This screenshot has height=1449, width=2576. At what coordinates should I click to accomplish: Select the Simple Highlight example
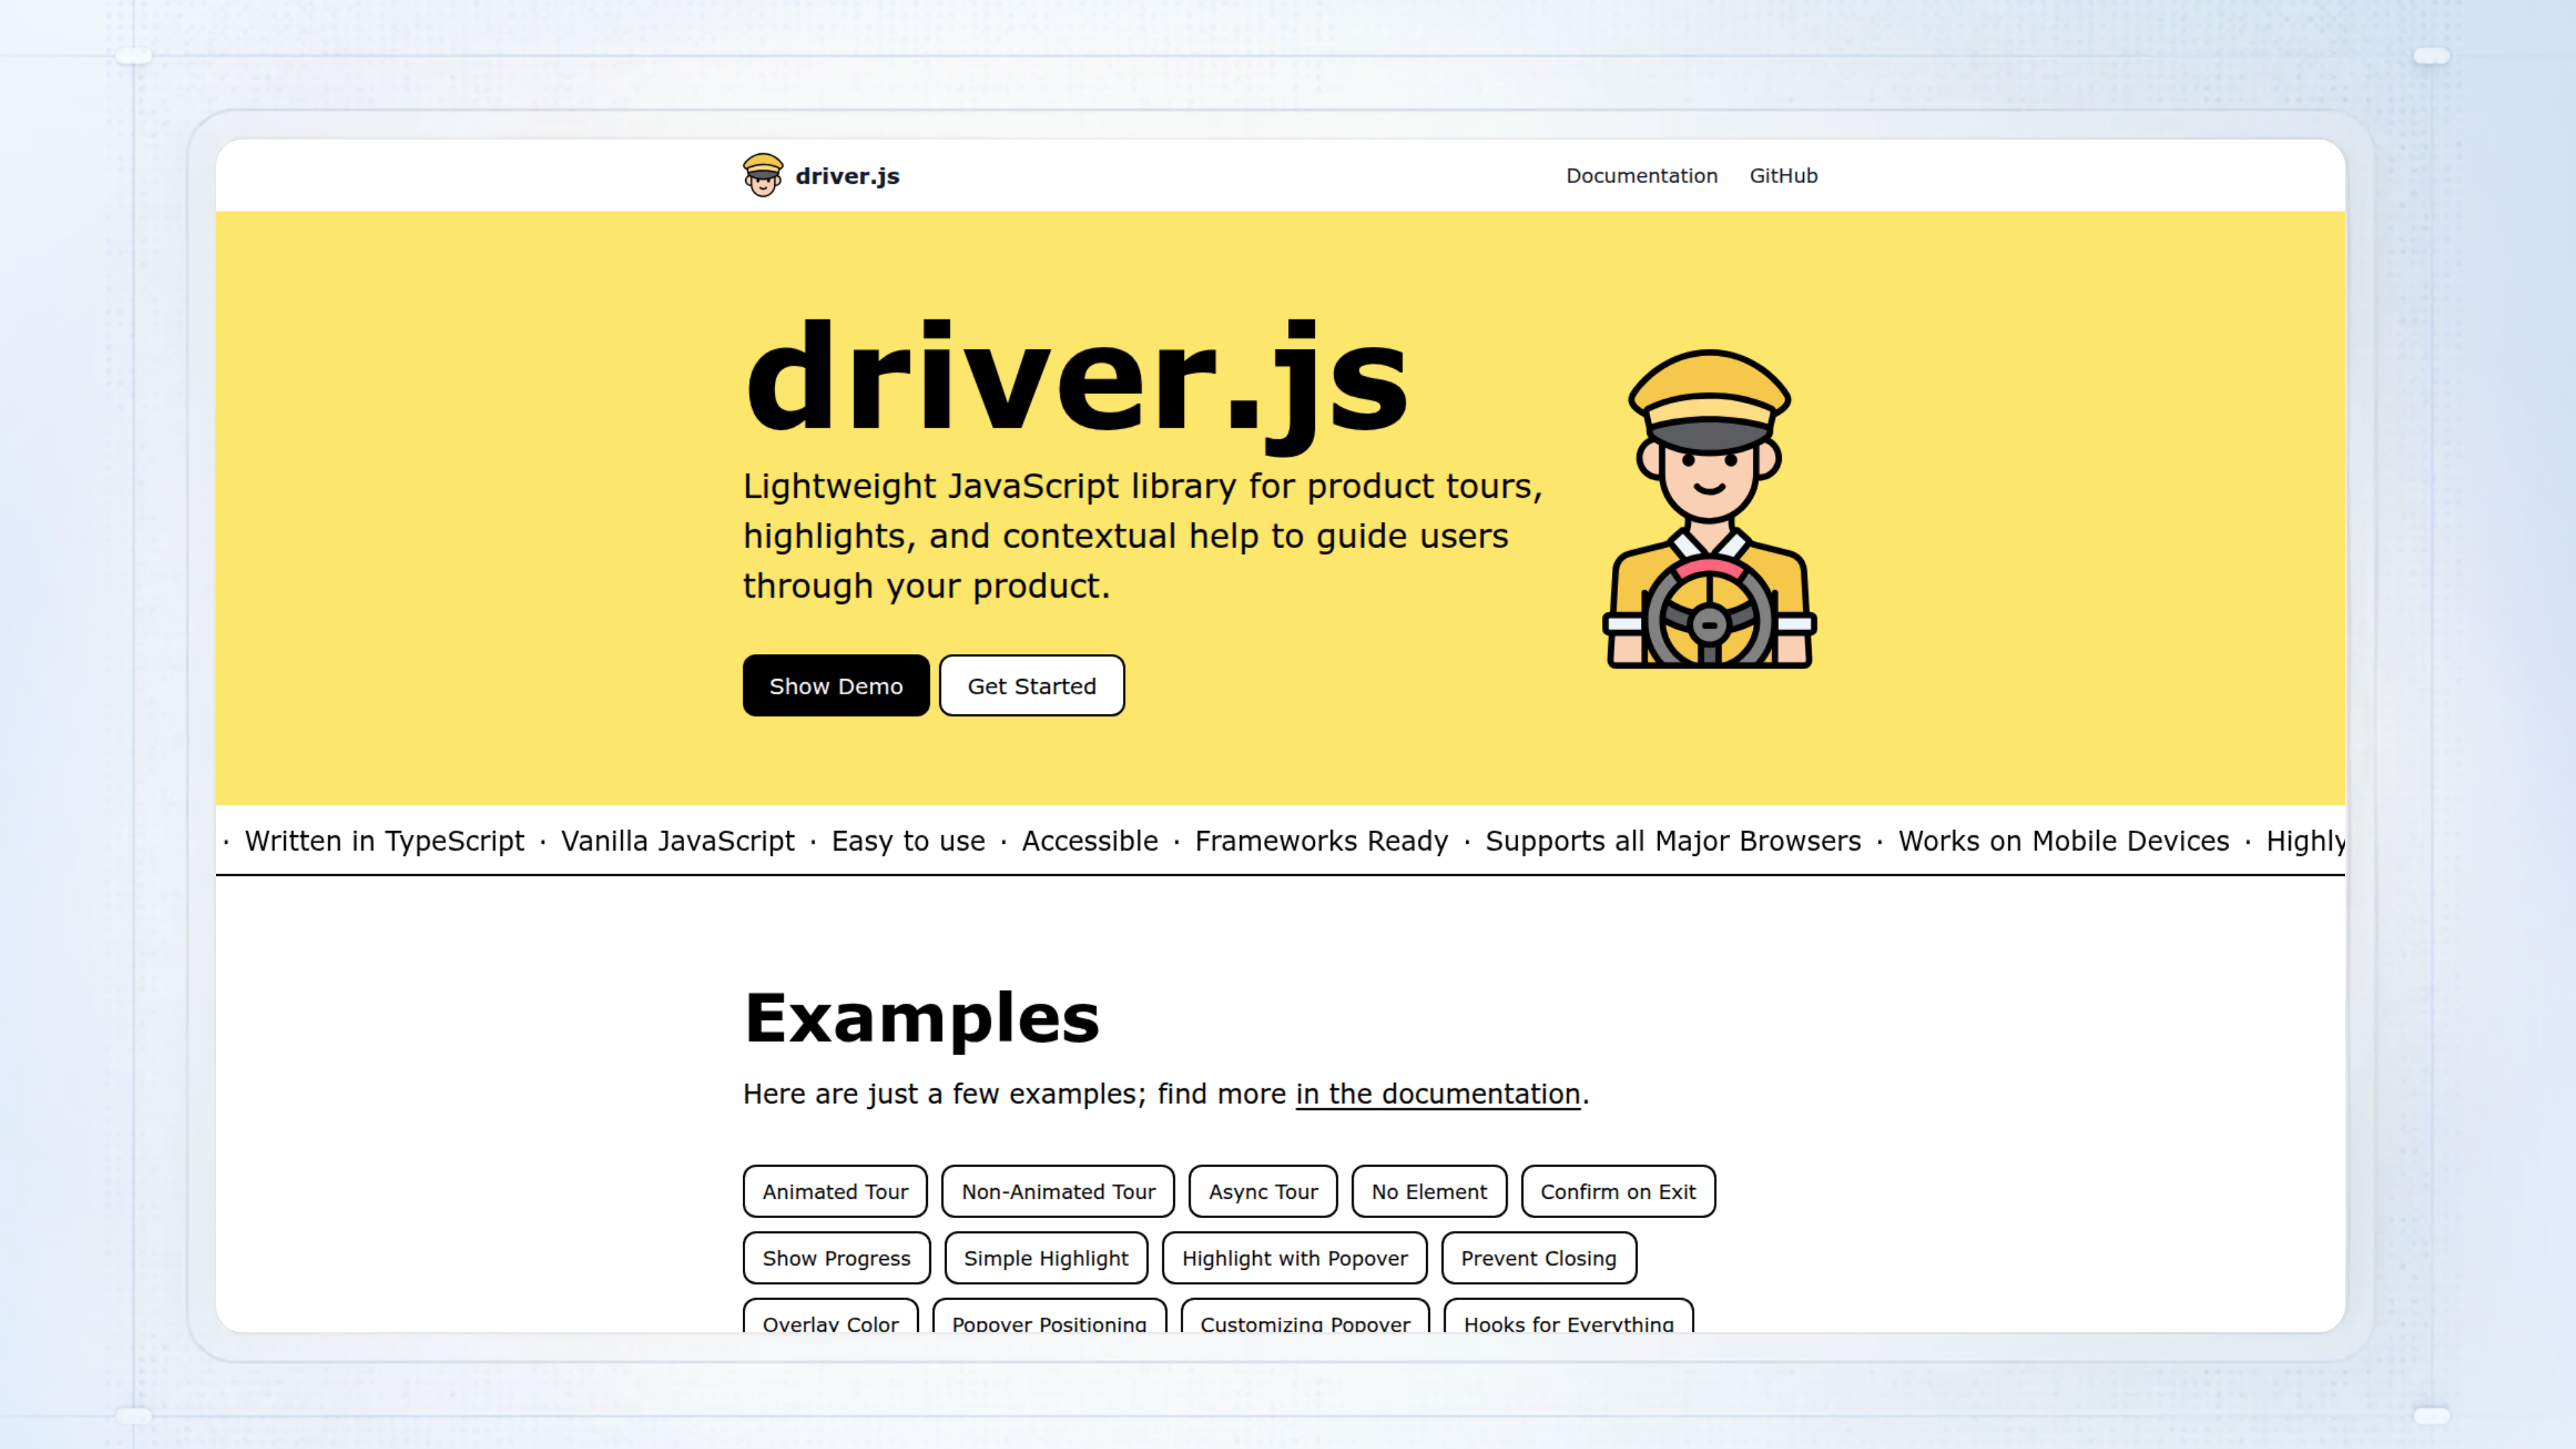coord(1045,1258)
